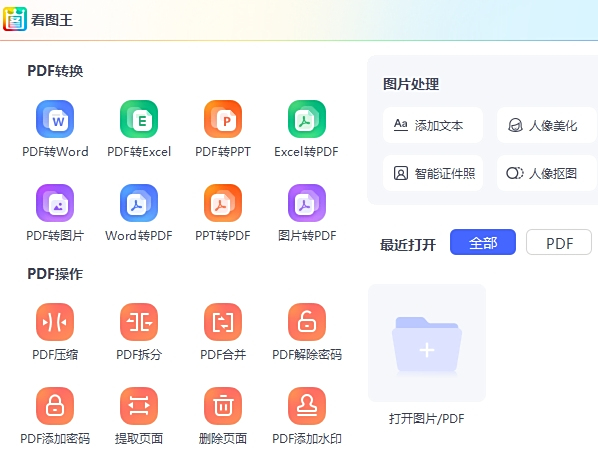Click the 添加文本 button

pyautogui.click(x=433, y=125)
